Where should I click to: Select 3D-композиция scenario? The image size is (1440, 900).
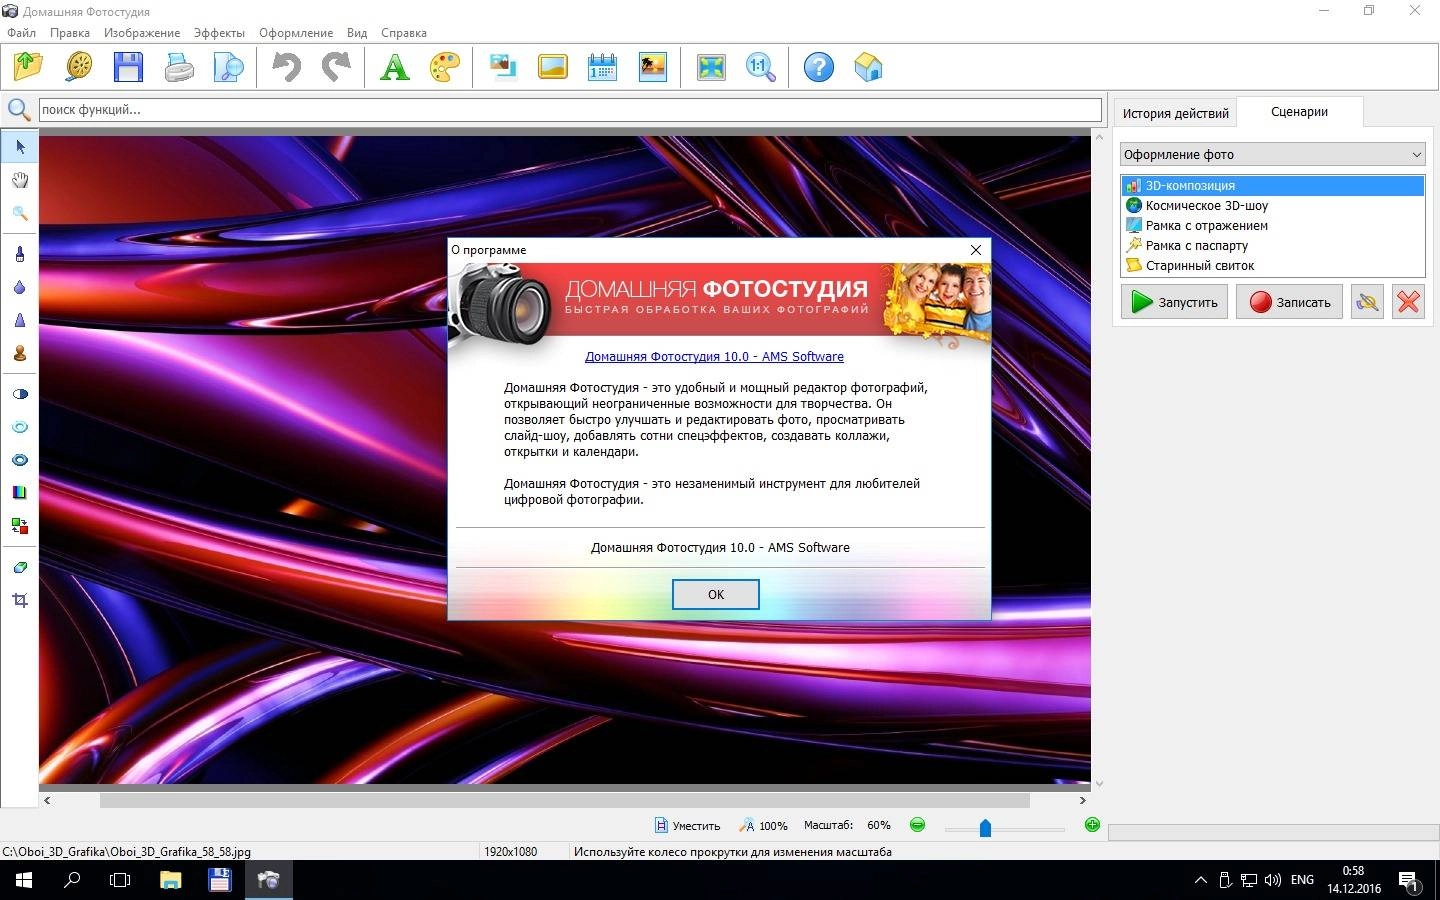[x=1272, y=185]
